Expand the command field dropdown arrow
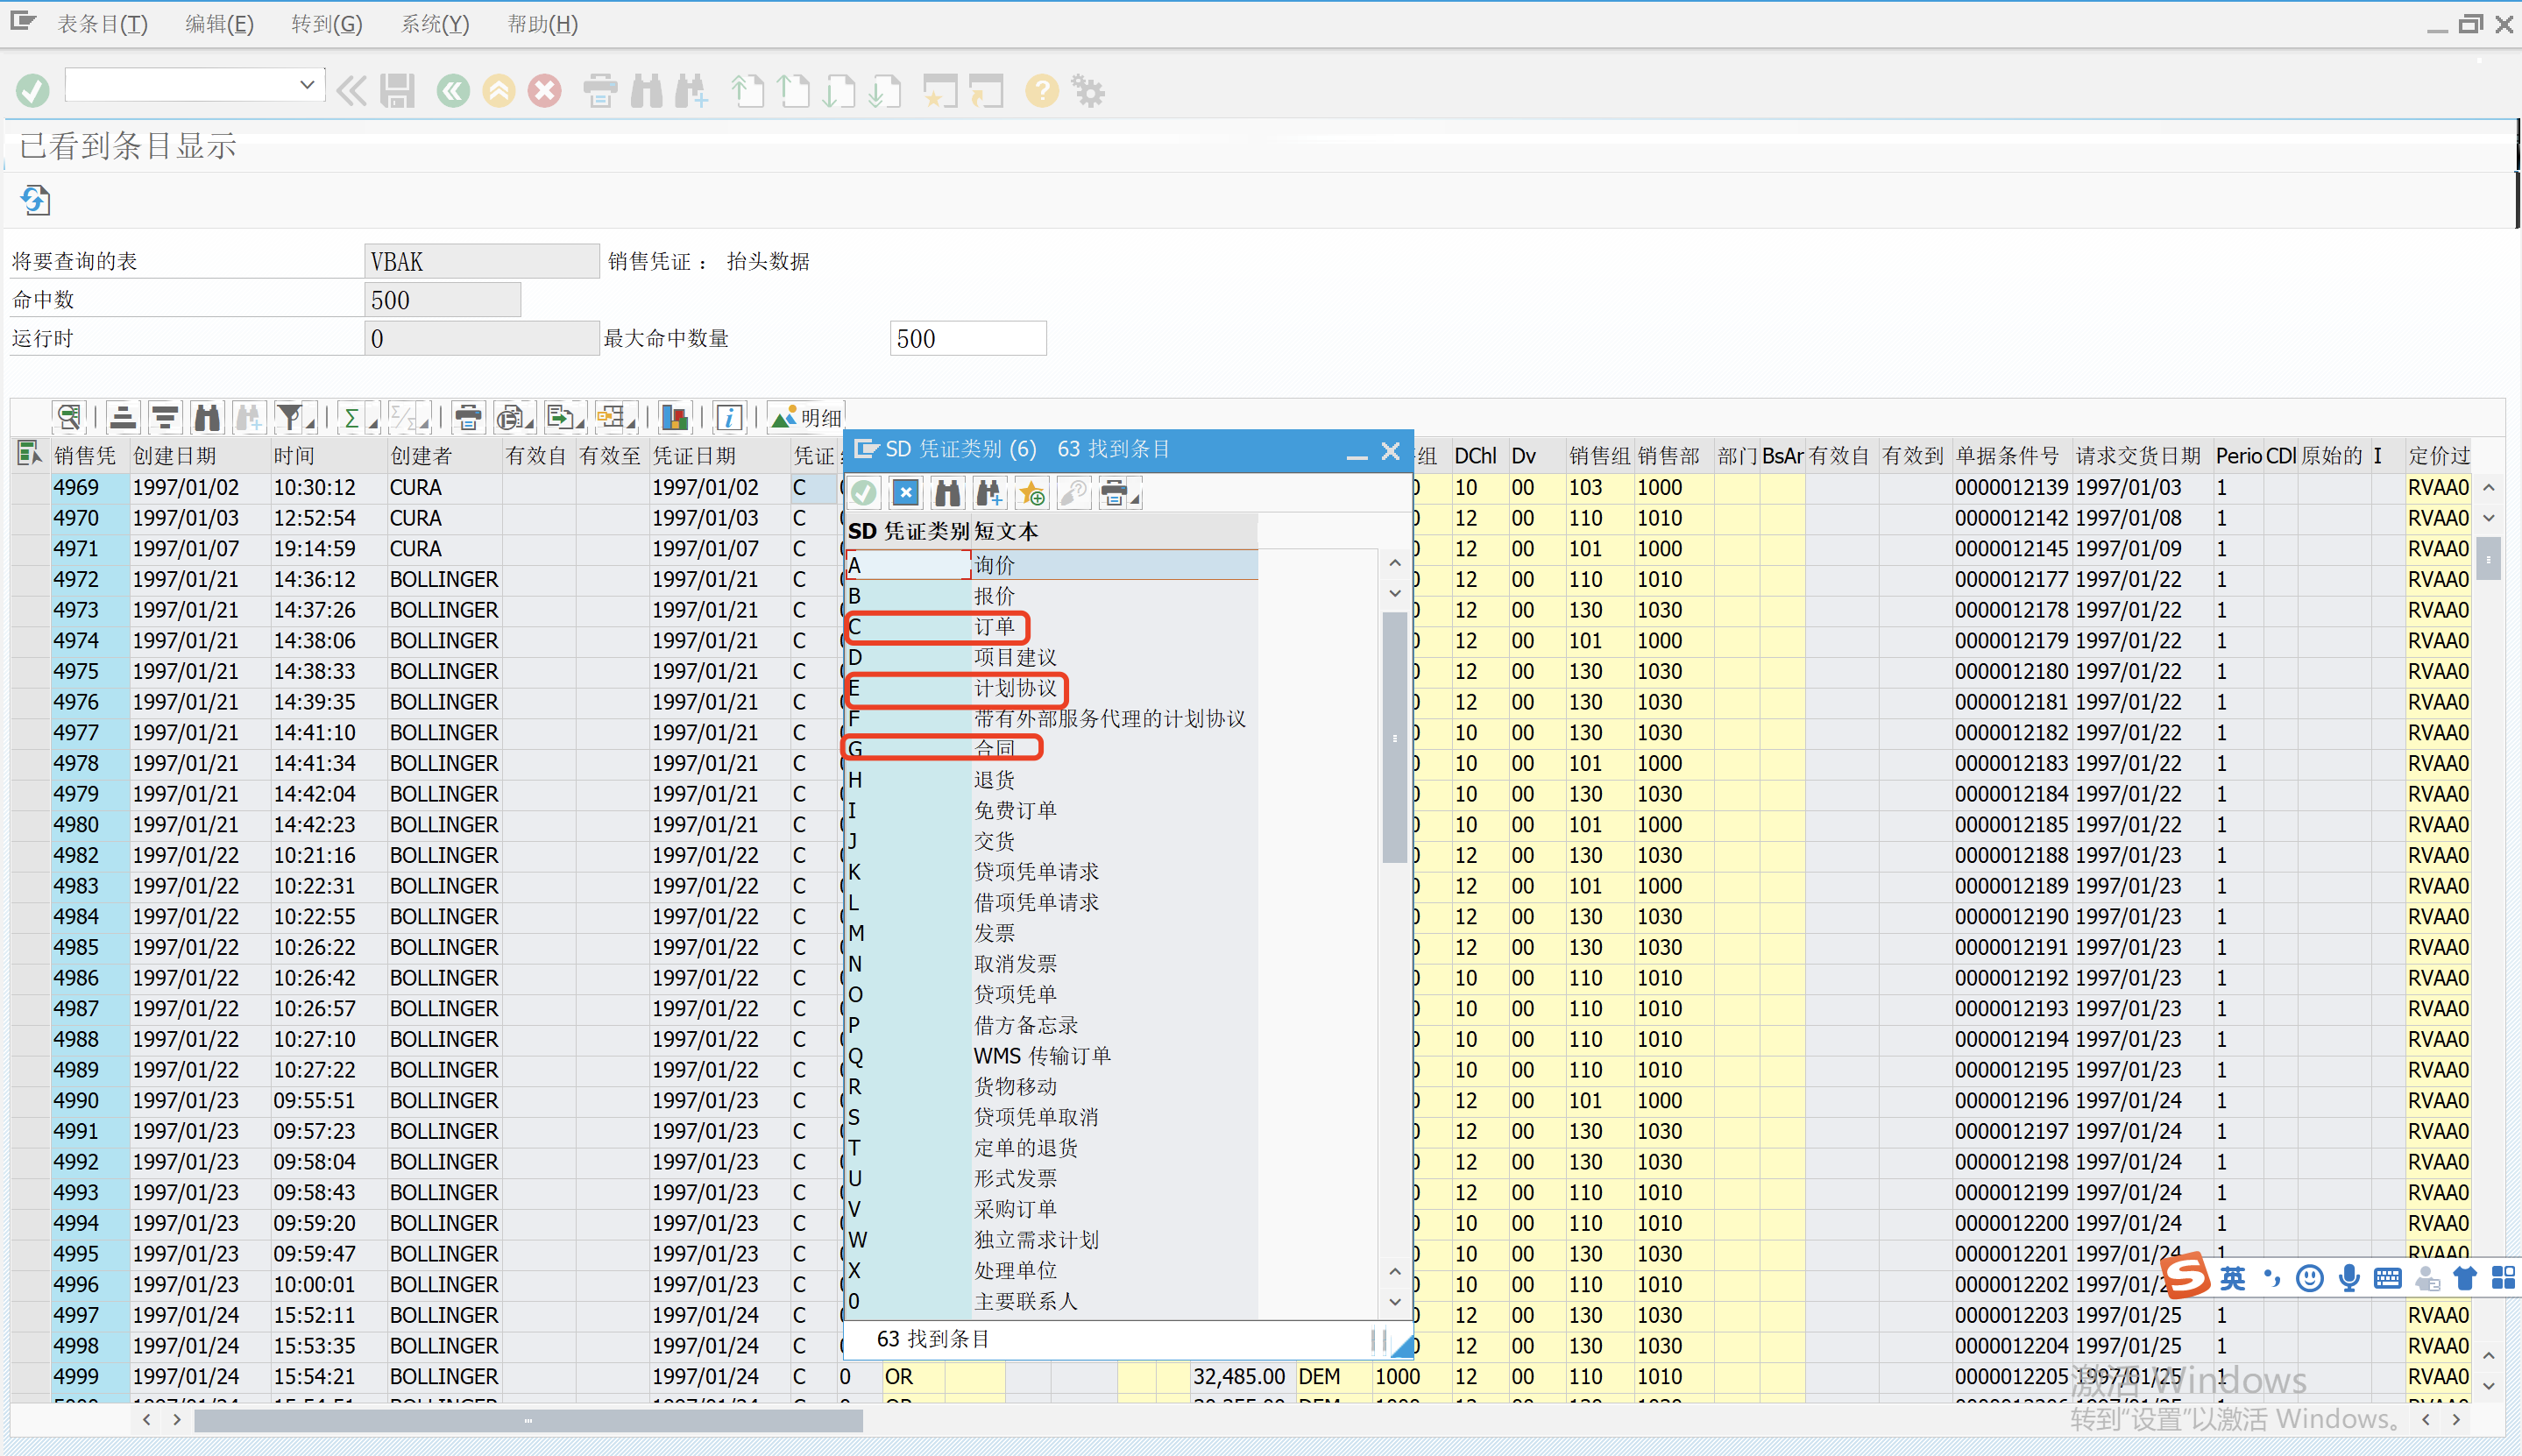2522x1456 pixels. click(x=307, y=85)
